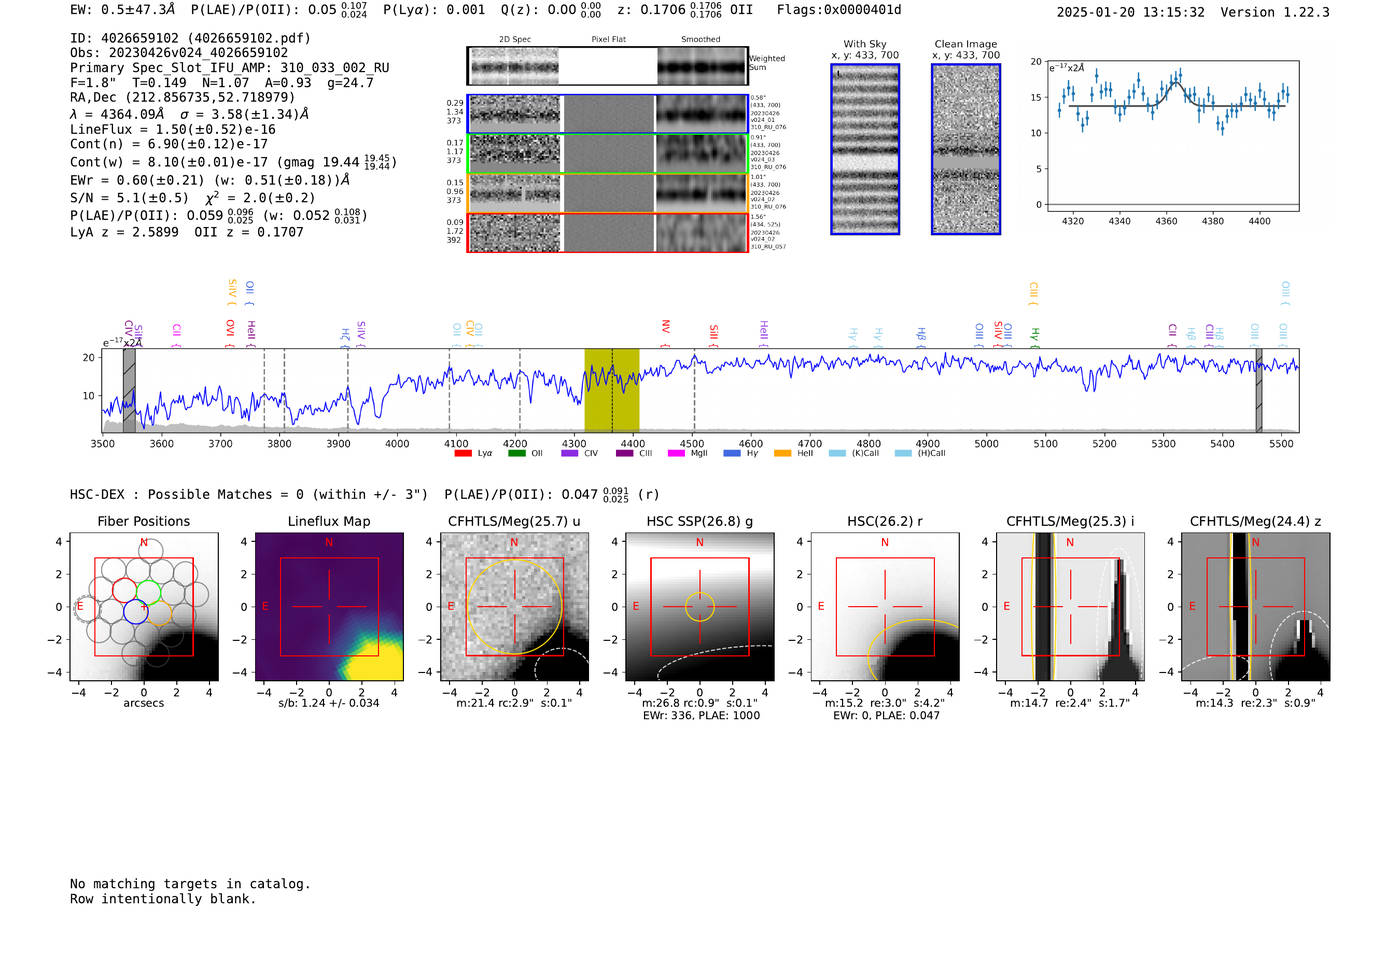1400x953 pixels.
Task: Click the 2D Spec column header
Action: [x=515, y=39]
